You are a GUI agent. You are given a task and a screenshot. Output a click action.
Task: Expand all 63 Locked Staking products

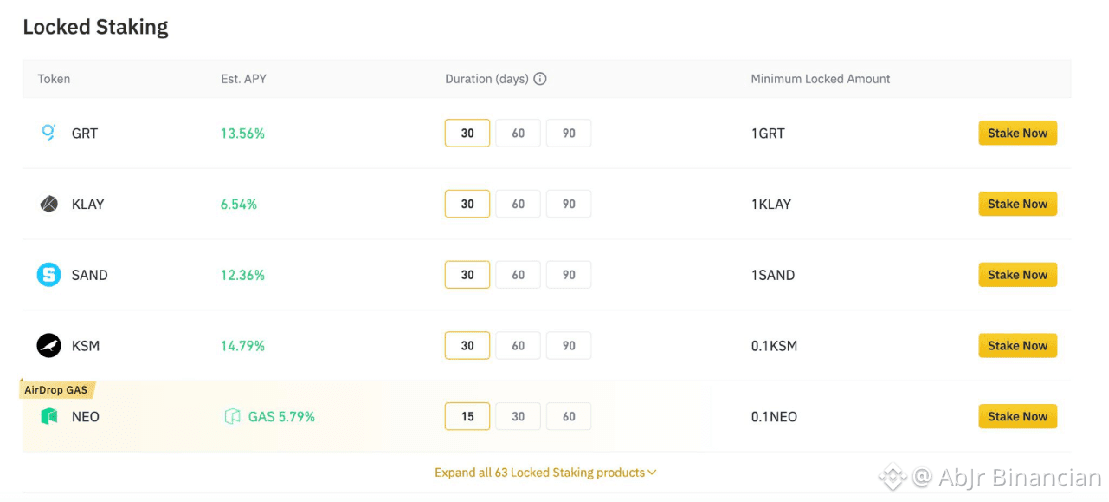click(x=545, y=472)
